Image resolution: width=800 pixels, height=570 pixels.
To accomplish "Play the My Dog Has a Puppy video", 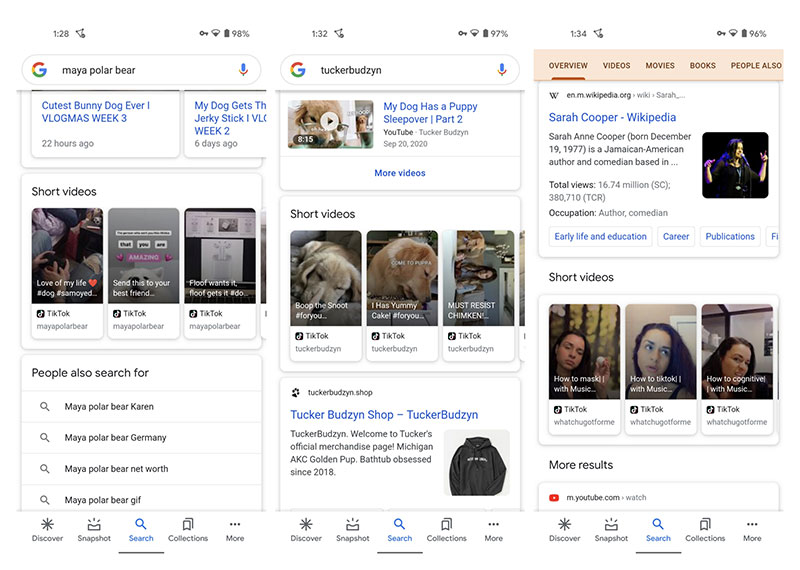I will pyautogui.click(x=330, y=121).
